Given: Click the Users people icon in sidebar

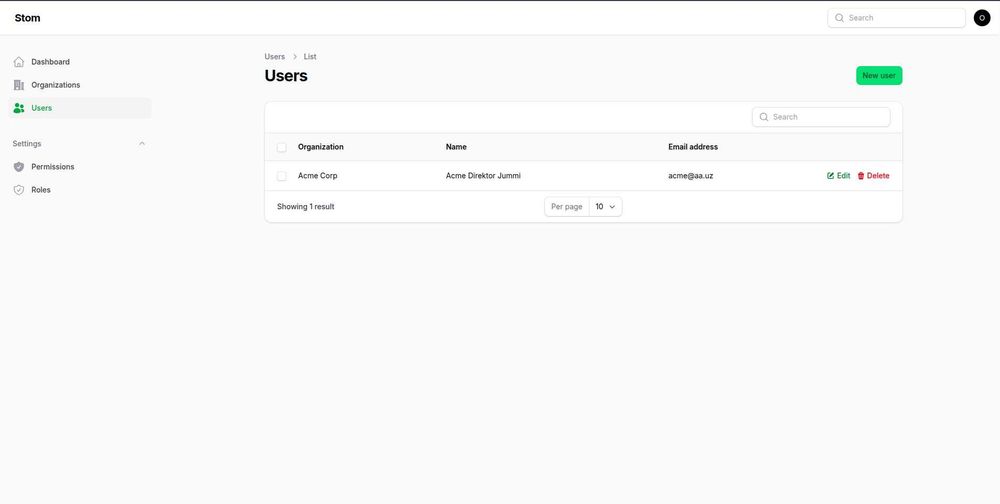Looking at the screenshot, I should (19, 108).
